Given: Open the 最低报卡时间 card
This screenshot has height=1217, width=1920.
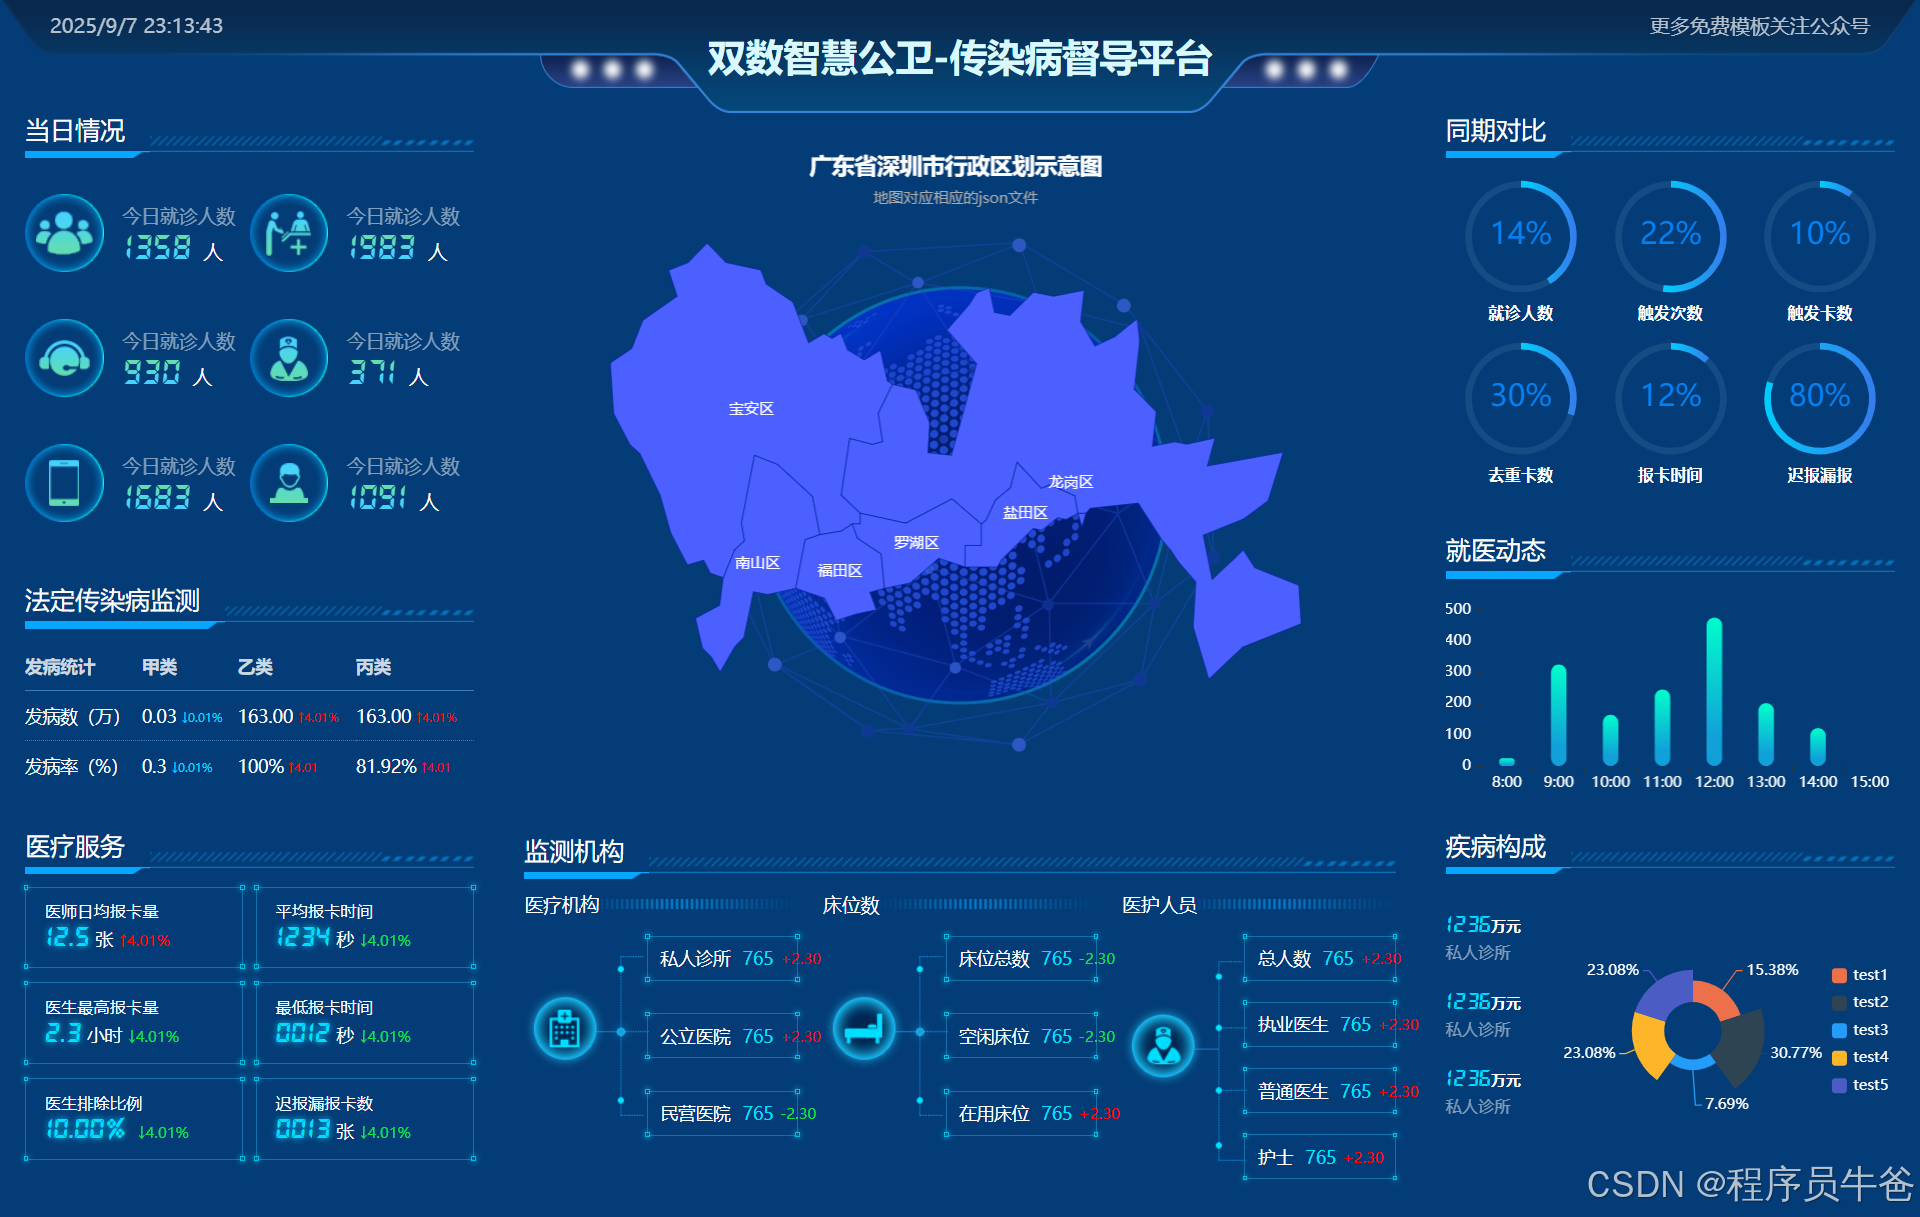Looking at the screenshot, I should tap(365, 1023).
